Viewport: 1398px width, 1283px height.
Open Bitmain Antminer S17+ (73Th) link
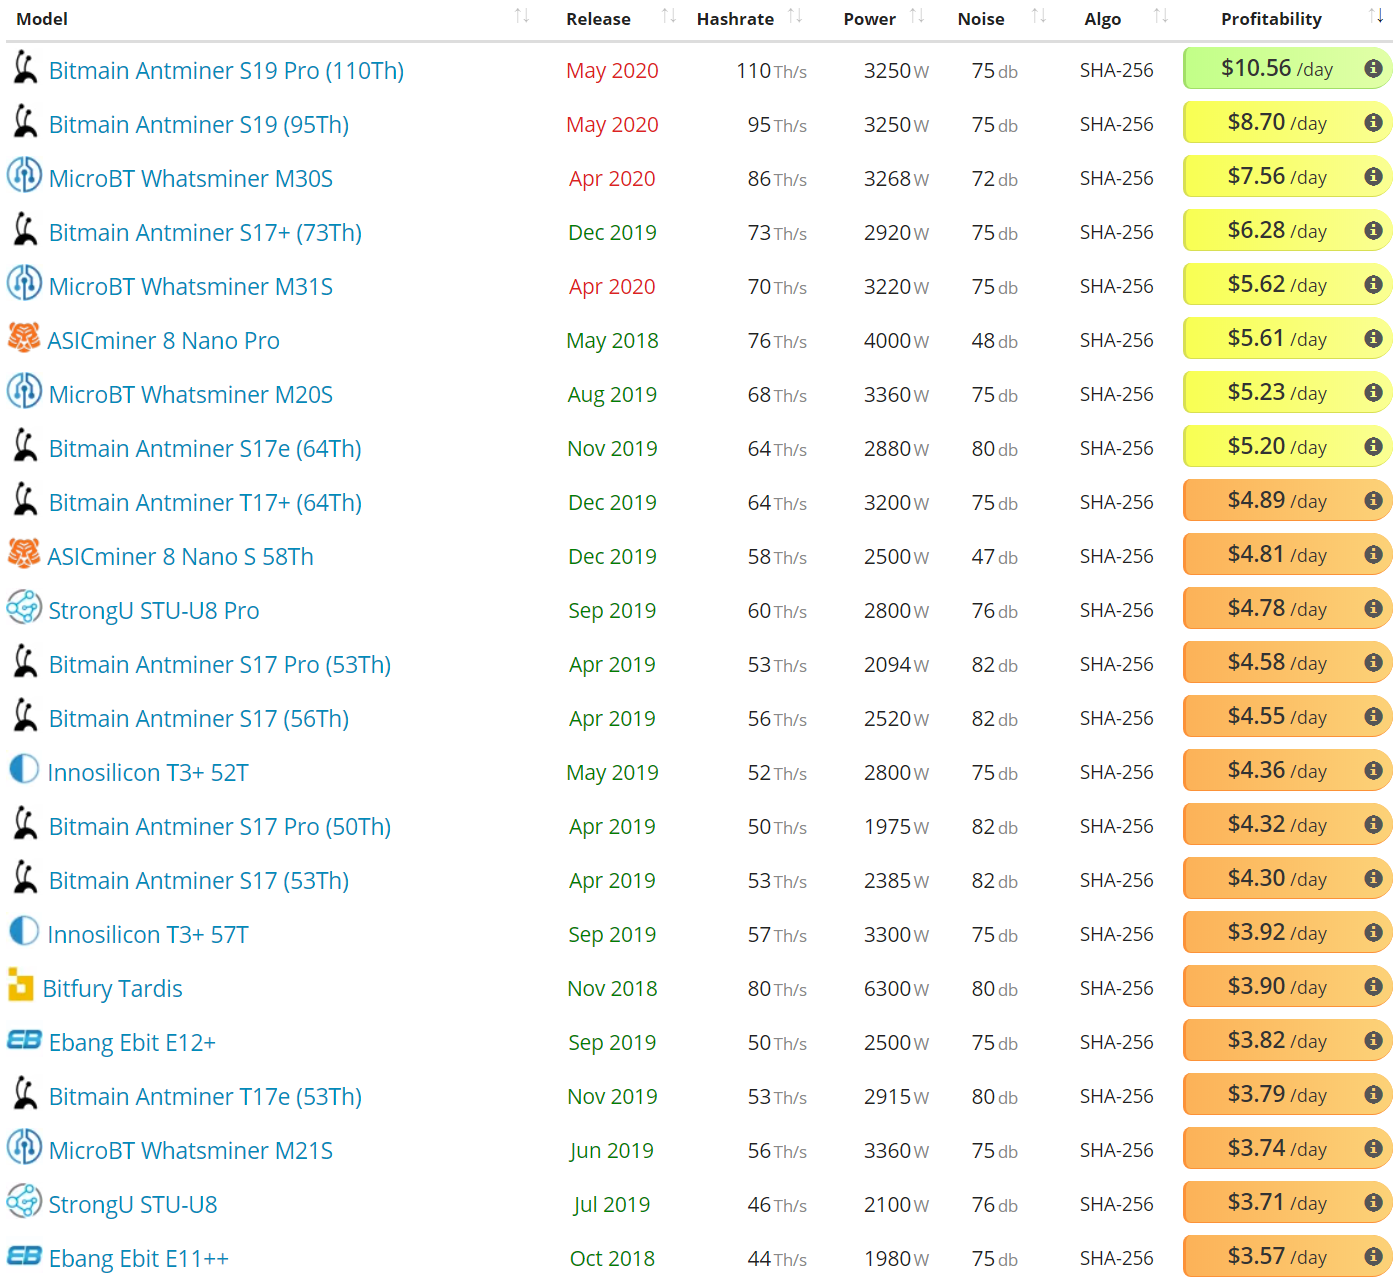(x=206, y=233)
